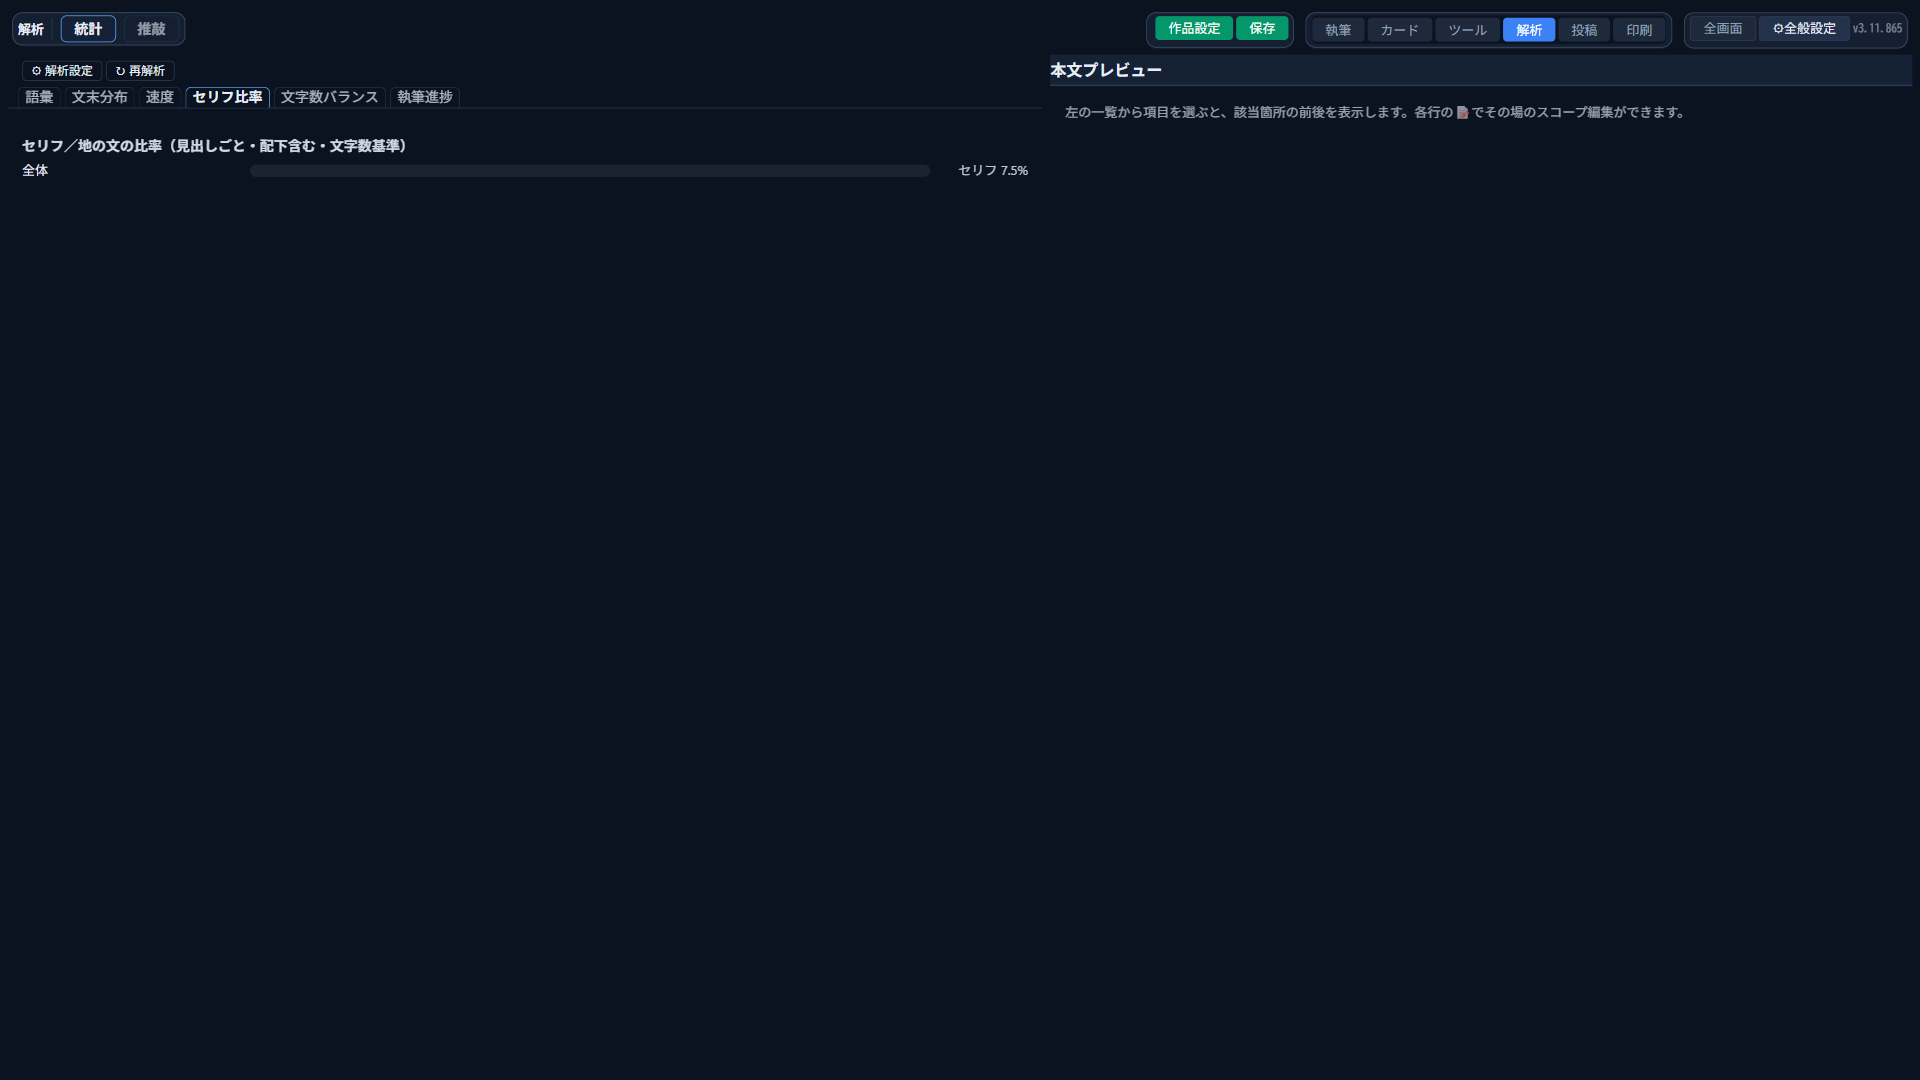The height and width of the screenshot is (1080, 1920).
Task: Open 解析設定 settings button
Action: click(62, 71)
